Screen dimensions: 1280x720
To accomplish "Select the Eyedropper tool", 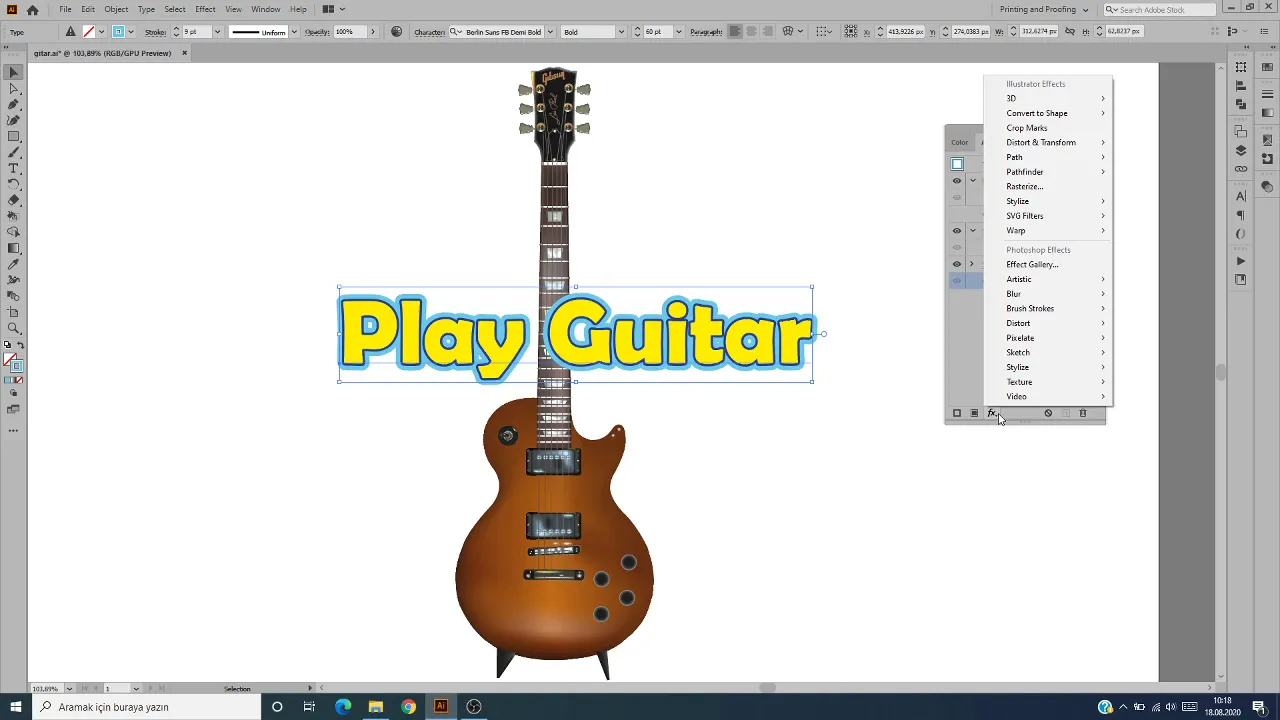I will tap(14, 265).
